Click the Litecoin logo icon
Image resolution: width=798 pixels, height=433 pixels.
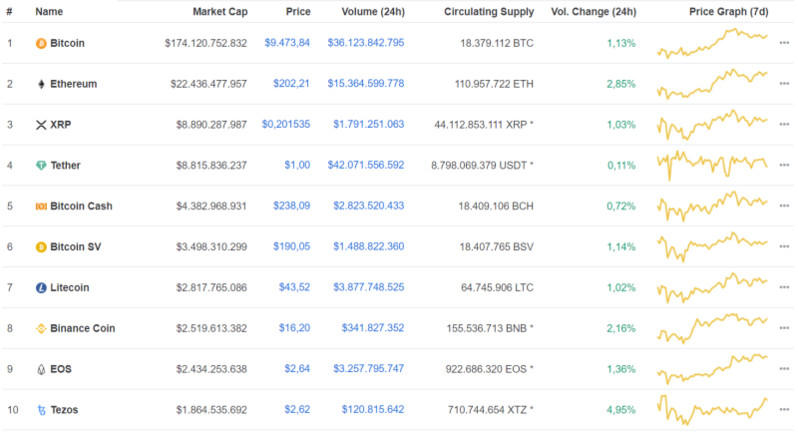(41, 288)
